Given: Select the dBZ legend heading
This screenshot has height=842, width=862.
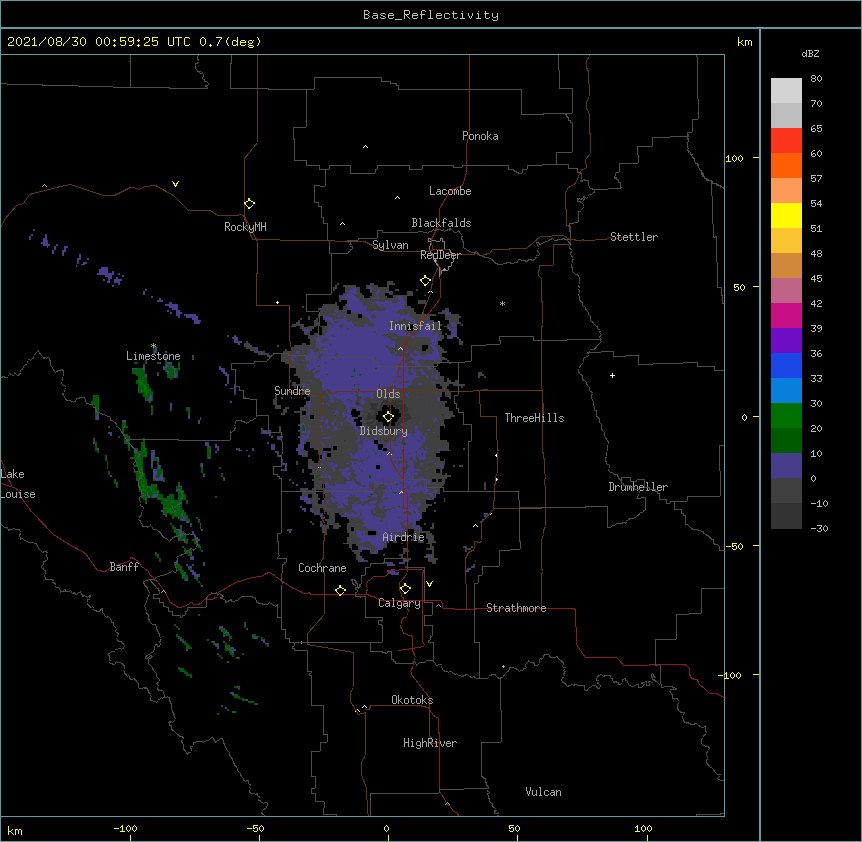Looking at the screenshot, I should [810, 53].
